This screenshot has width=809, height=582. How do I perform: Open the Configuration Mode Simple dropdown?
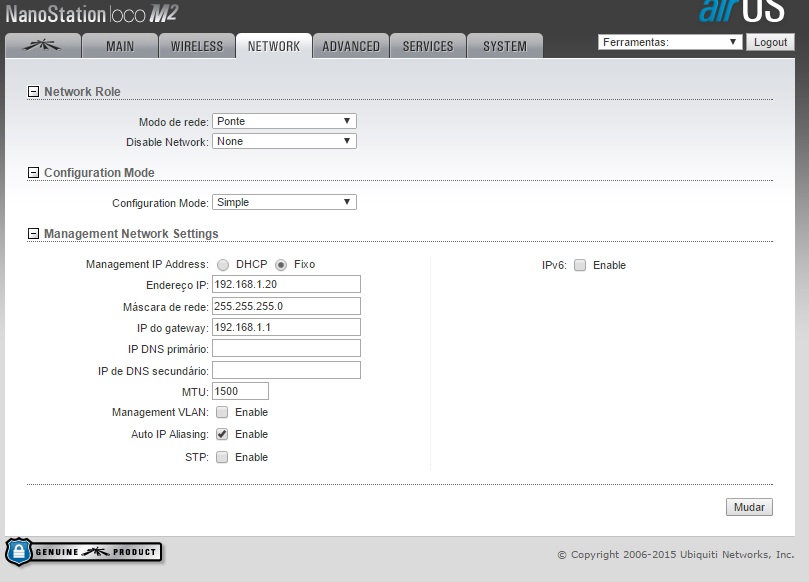[284, 202]
